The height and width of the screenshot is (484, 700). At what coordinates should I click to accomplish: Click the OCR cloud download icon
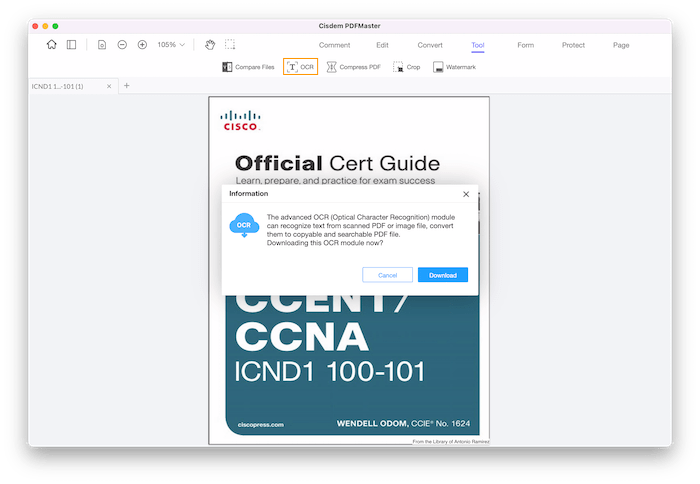pos(244,225)
